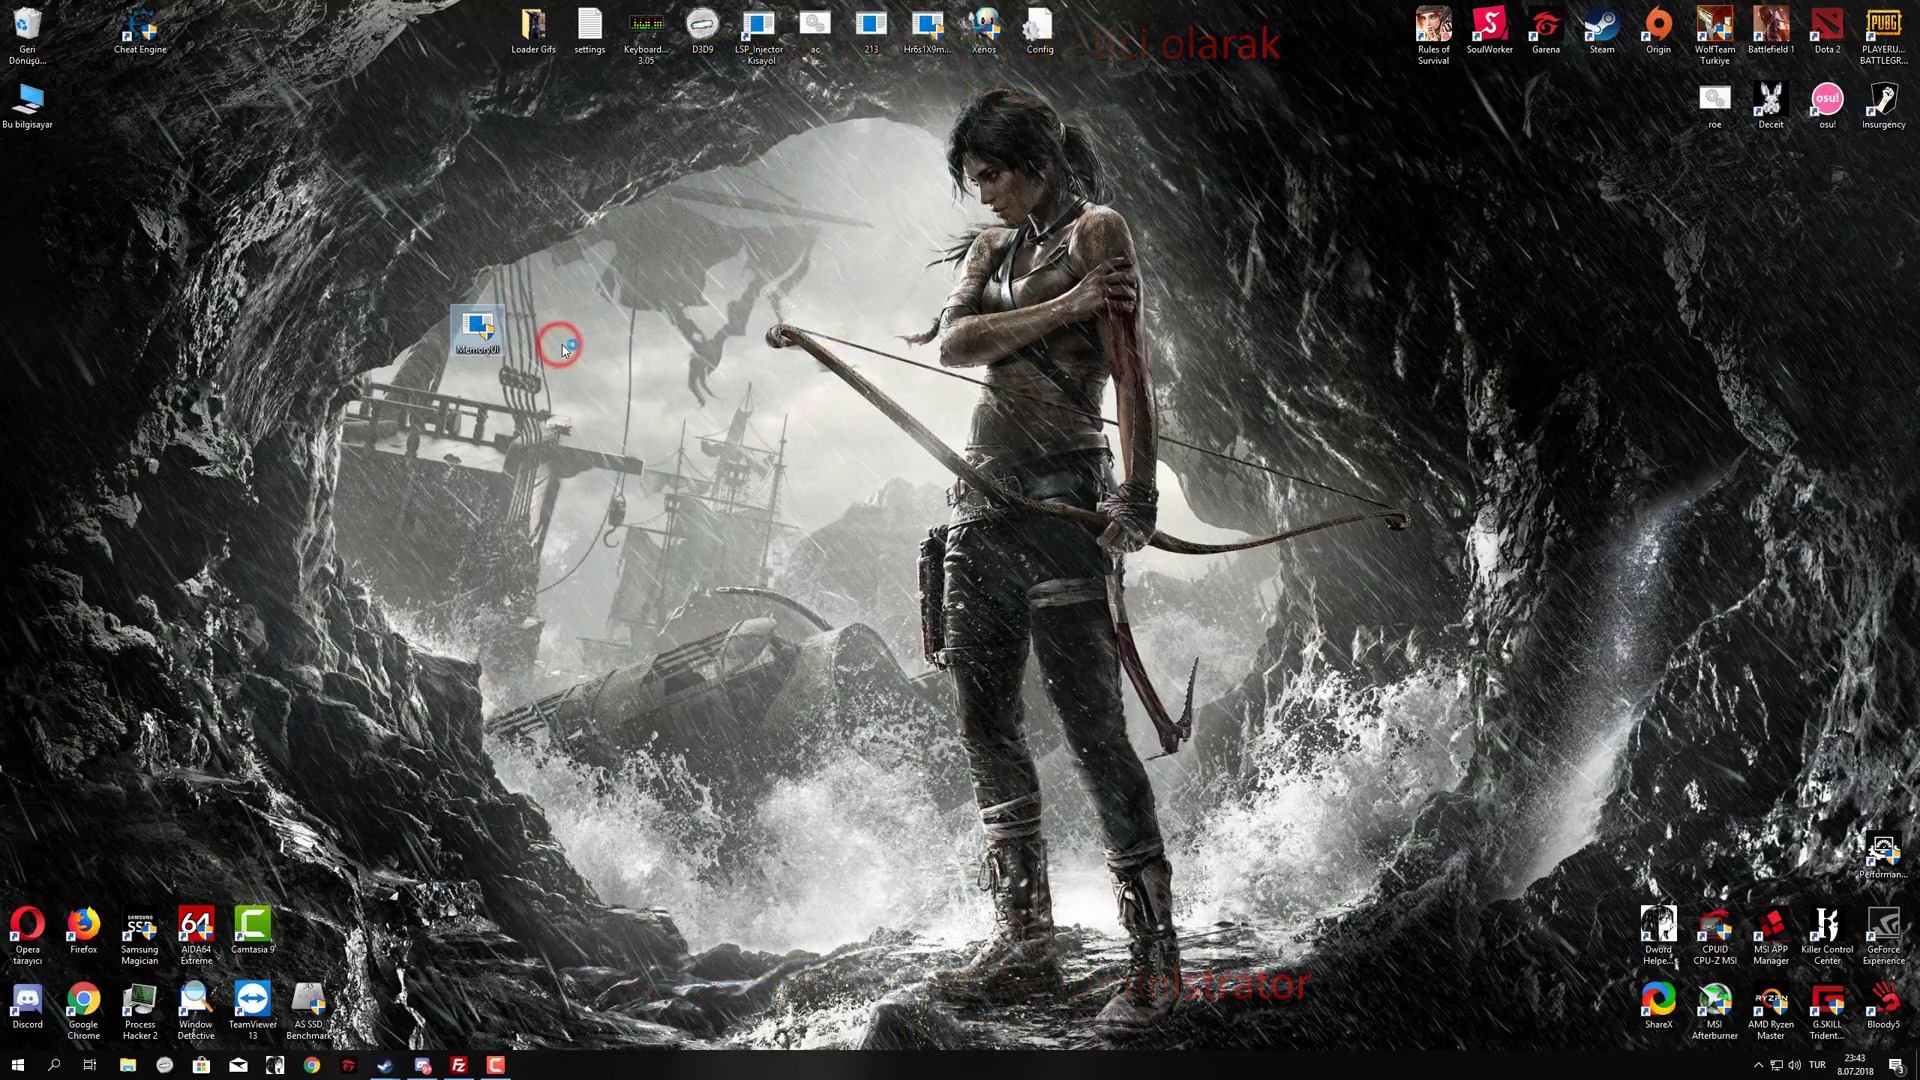
Task: Open Killer Control Center shortcut
Action: (1827, 937)
